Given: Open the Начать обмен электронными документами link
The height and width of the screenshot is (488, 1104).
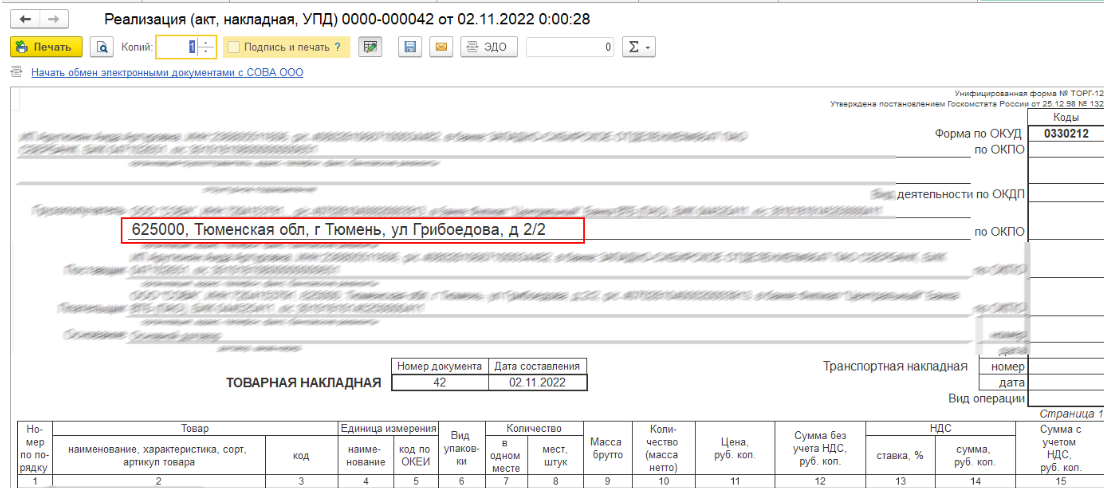Looking at the screenshot, I should click(x=168, y=73).
